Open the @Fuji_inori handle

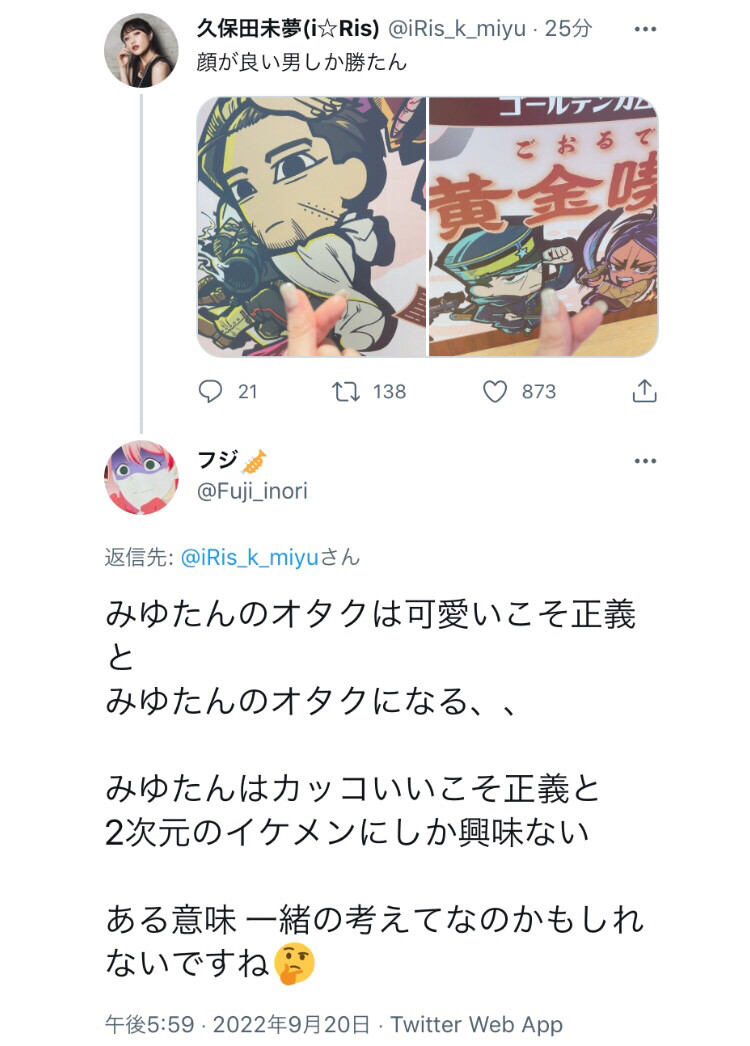coord(252,491)
